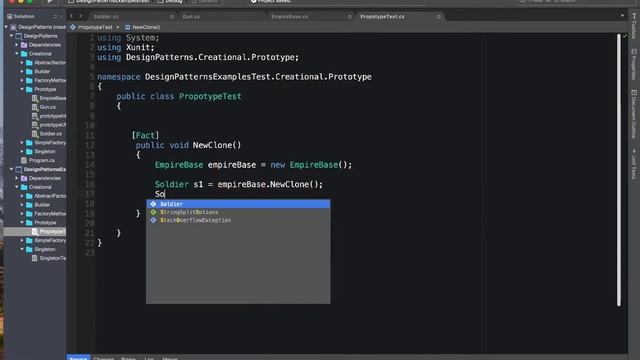Click the PropotypeTest class name in code
The width and height of the screenshot is (640, 360).
point(210,96)
